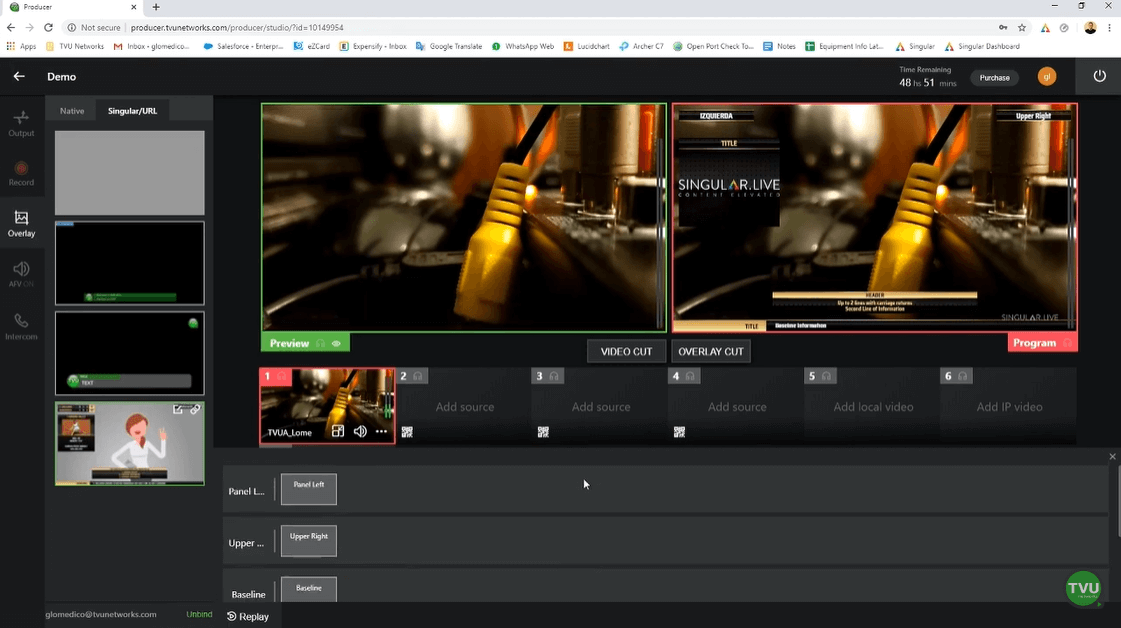1121x628 pixels.
Task: Trigger the Baseline overlay button
Action: pyautogui.click(x=309, y=589)
